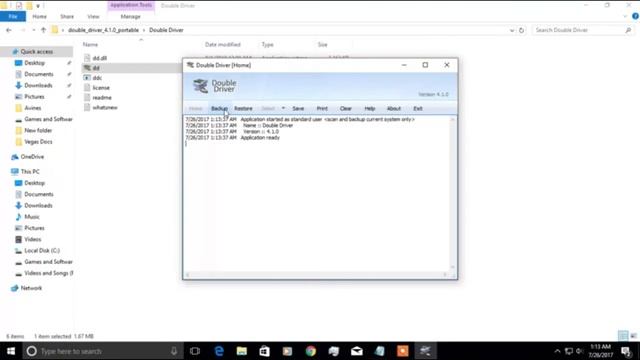Select the ddc file
This screenshot has width=640, height=360.
tap(97, 78)
